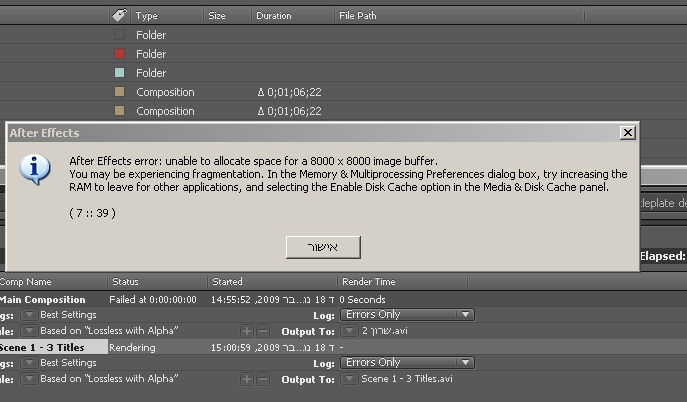The height and width of the screenshot is (402, 687).
Task: Sort project items by Type column
Action: pyautogui.click(x=147, y=16)
